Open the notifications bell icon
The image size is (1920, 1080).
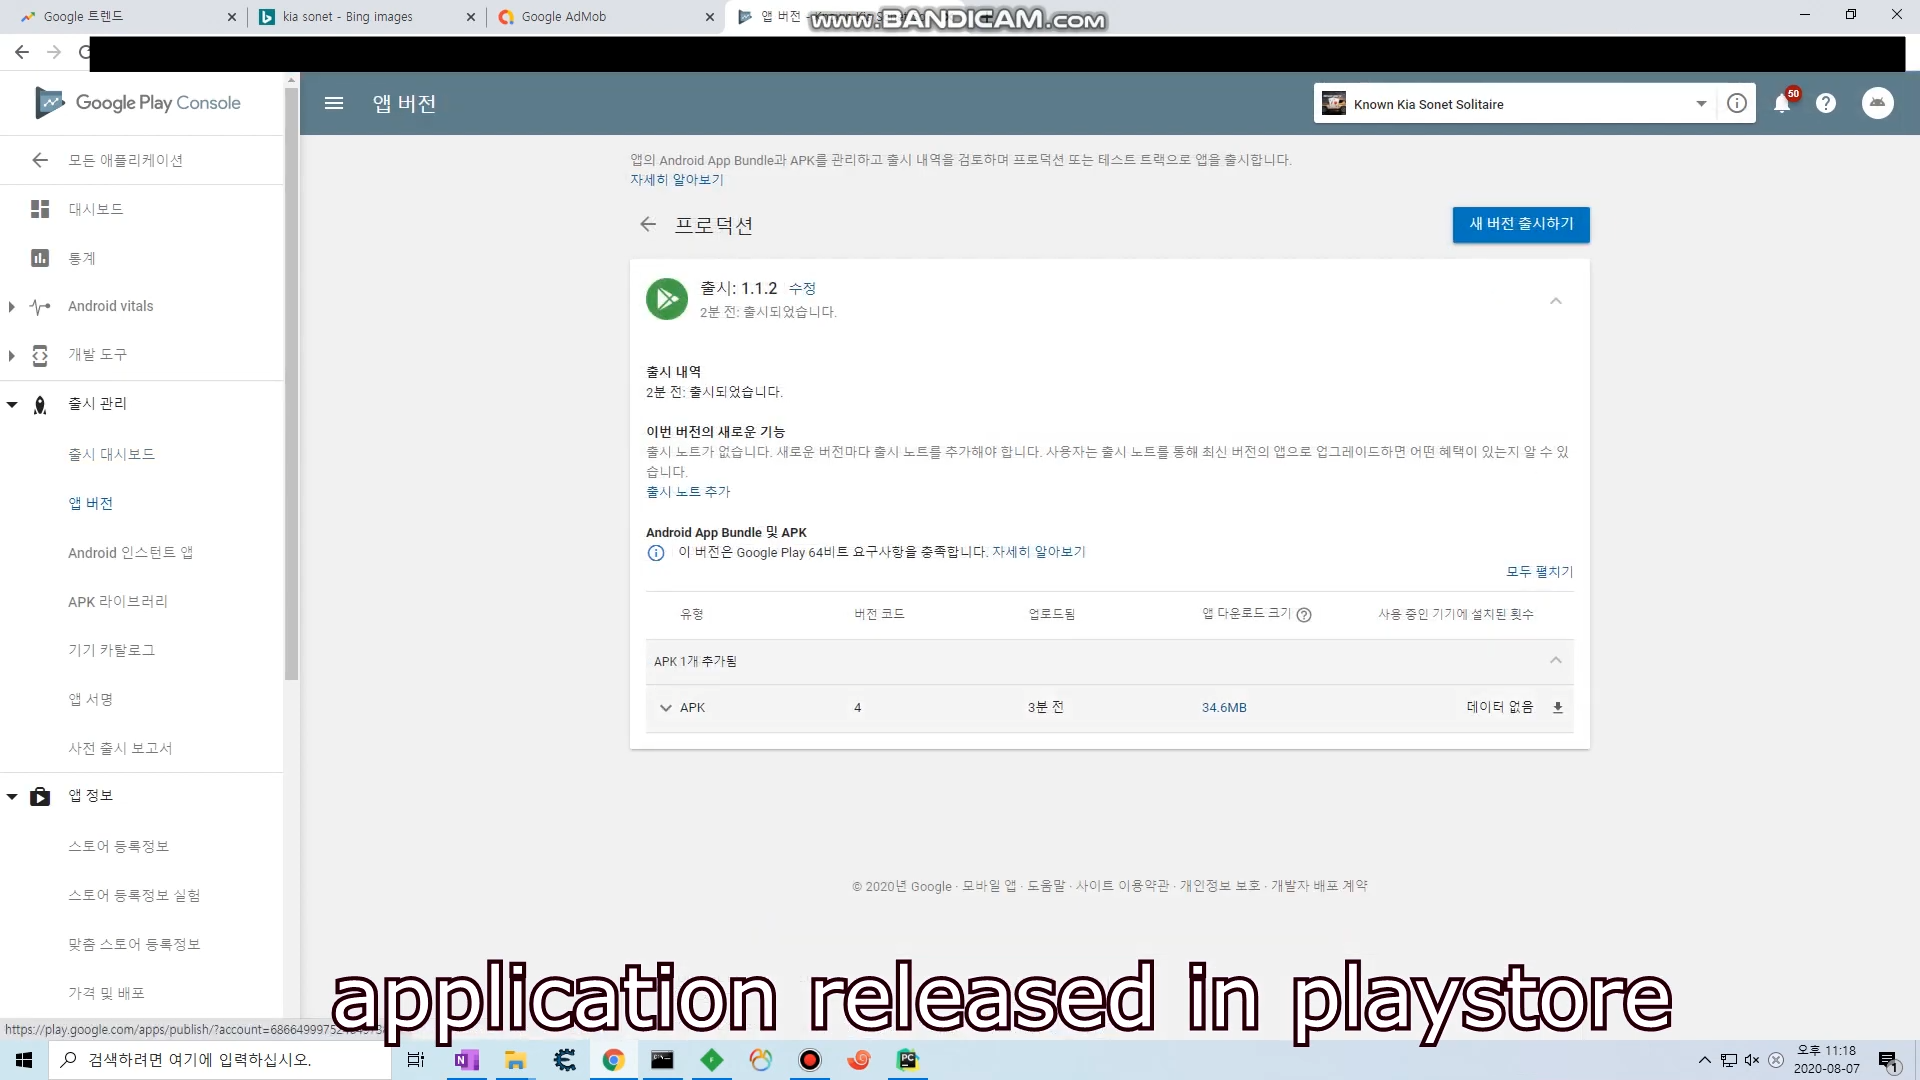[1782, 103]
